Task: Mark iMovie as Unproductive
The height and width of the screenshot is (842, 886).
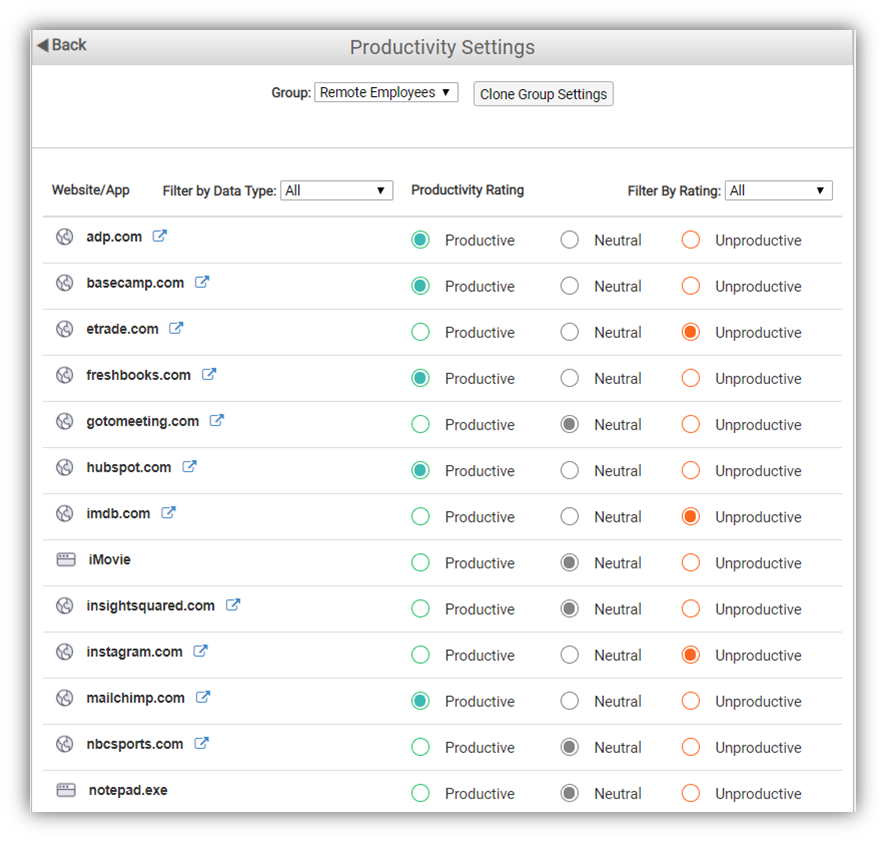Action: click(690, 562)
